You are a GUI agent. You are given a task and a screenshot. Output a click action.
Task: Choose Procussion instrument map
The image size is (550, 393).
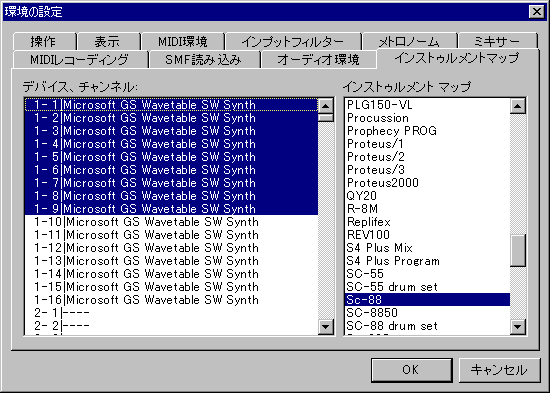tap(428, 118)
